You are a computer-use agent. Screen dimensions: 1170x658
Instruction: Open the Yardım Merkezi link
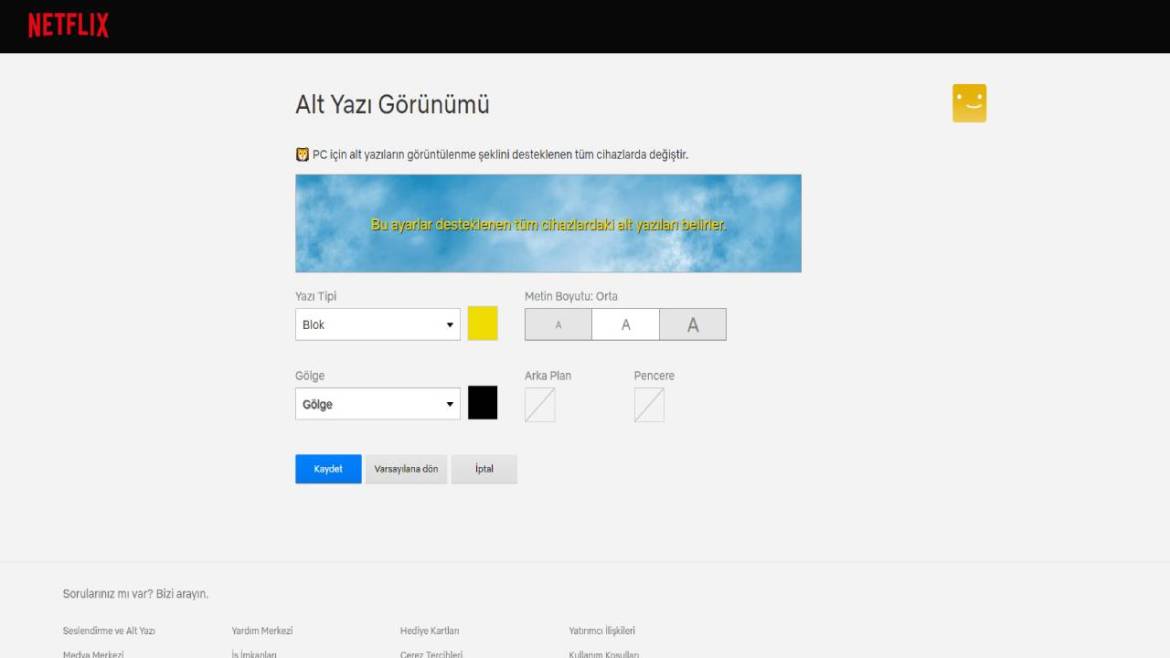tap(264, 630)
